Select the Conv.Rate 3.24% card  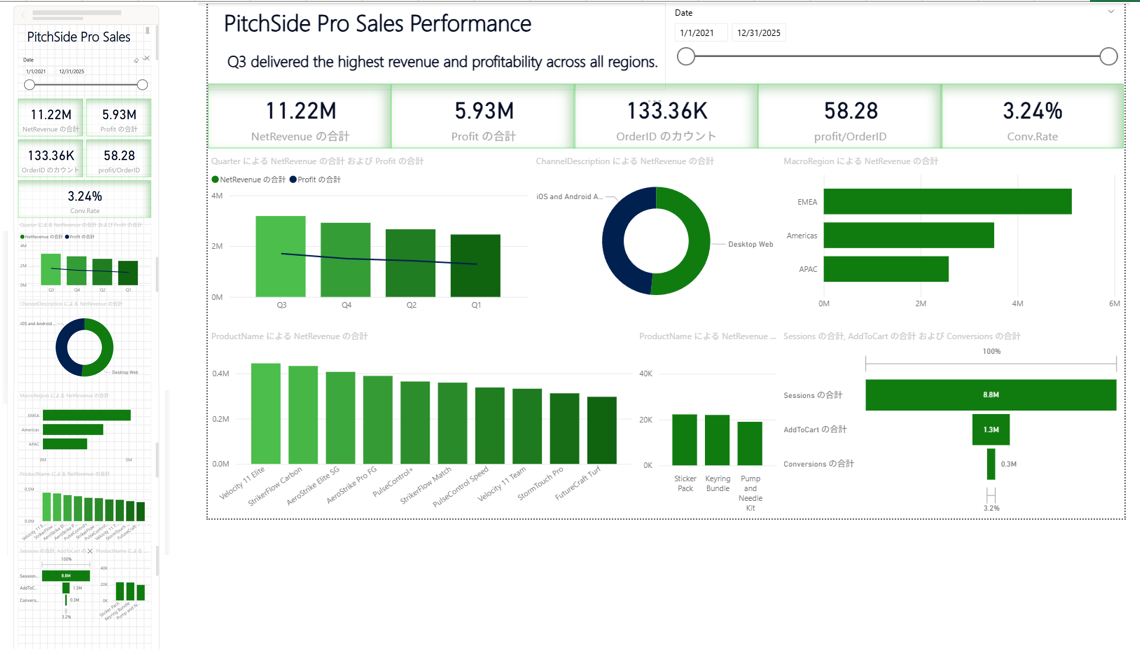click(x=1032, y=116)
